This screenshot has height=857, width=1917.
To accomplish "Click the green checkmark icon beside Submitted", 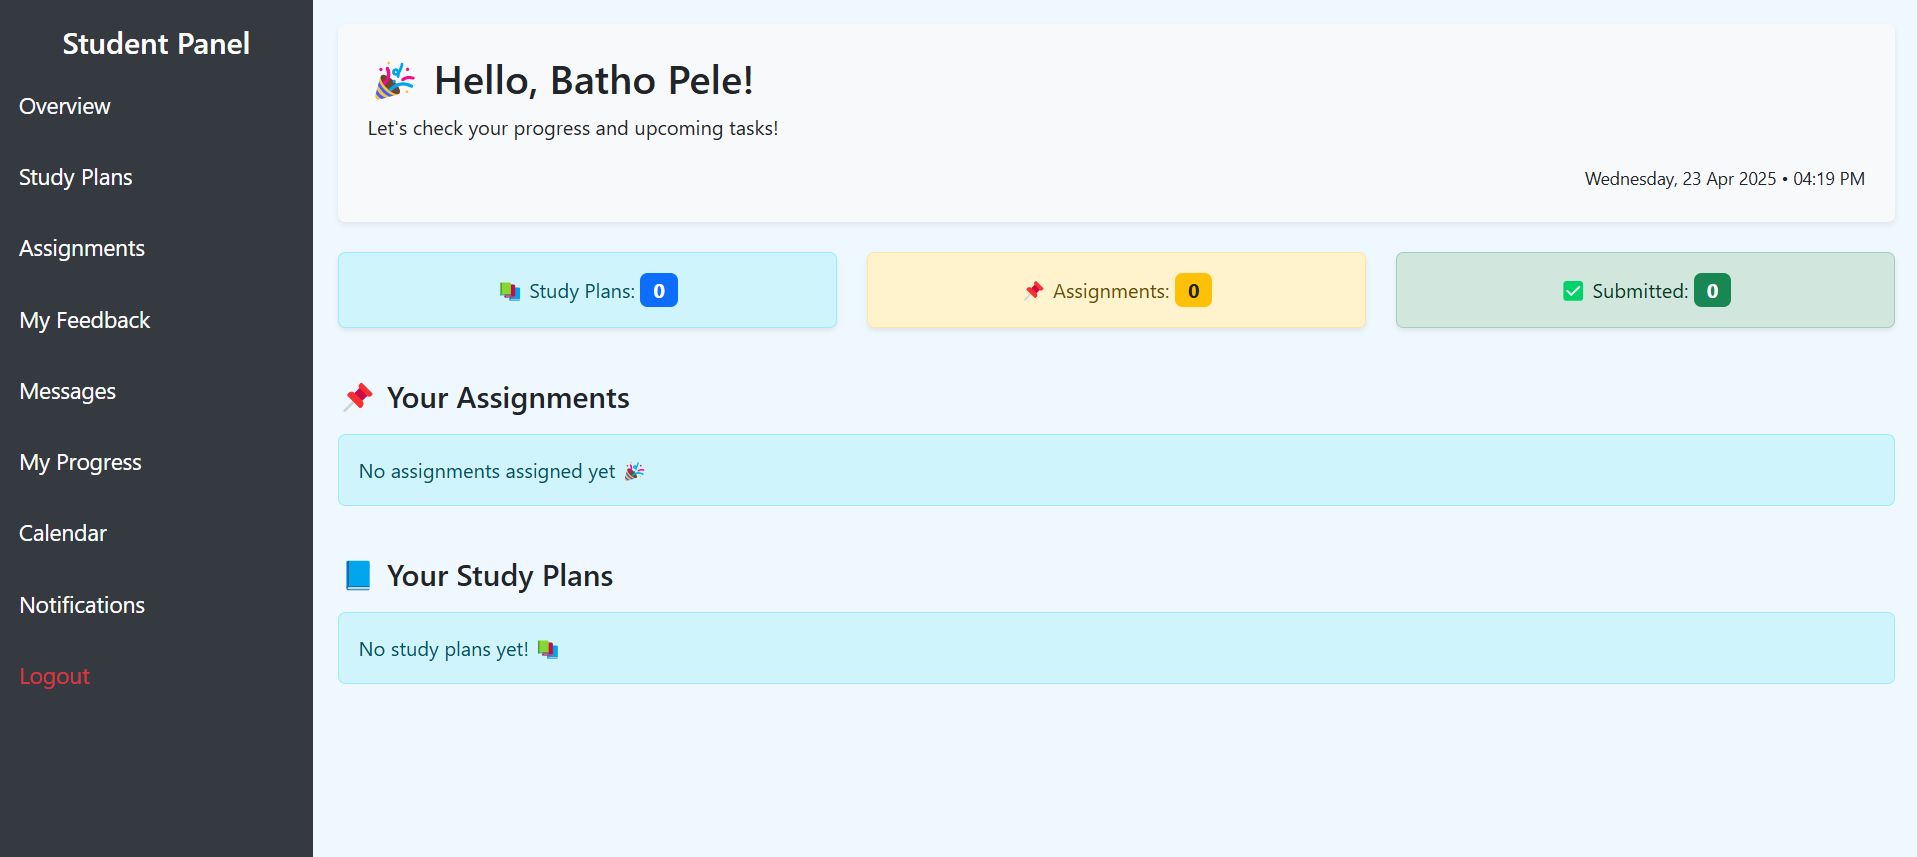I will point(1573,291).
